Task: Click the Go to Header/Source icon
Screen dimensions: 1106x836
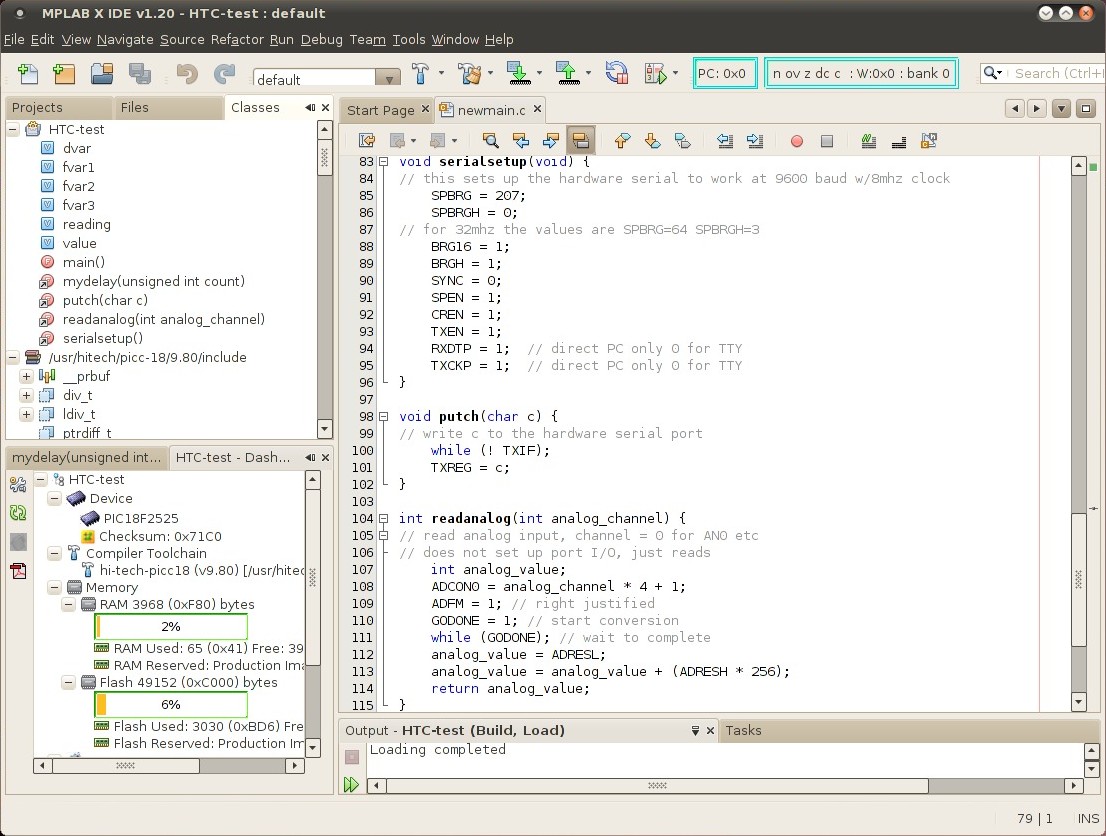Action: (929, 140)
